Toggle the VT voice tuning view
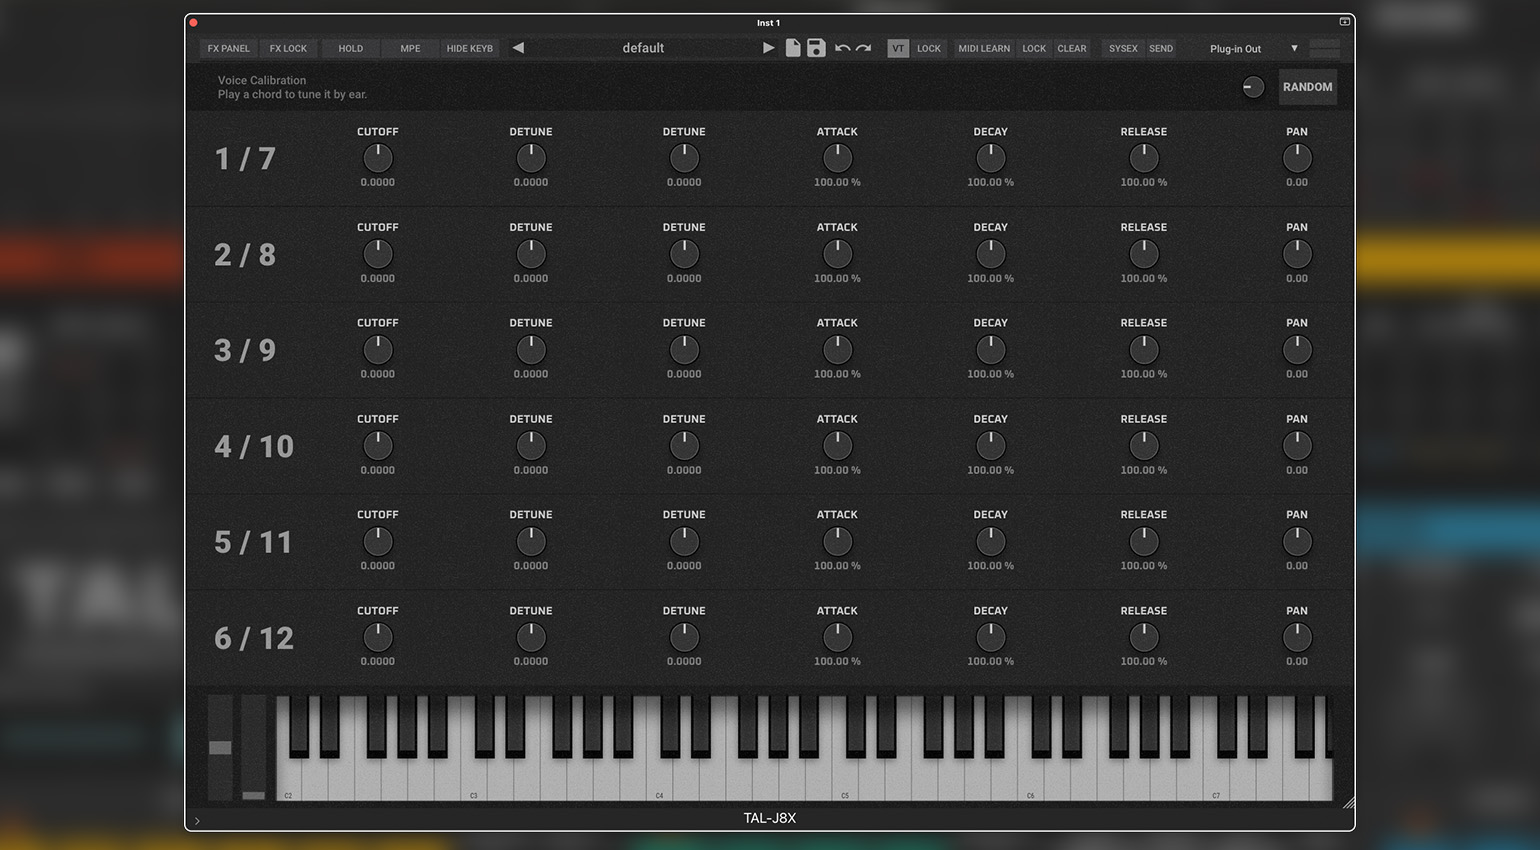 [898, 48]
